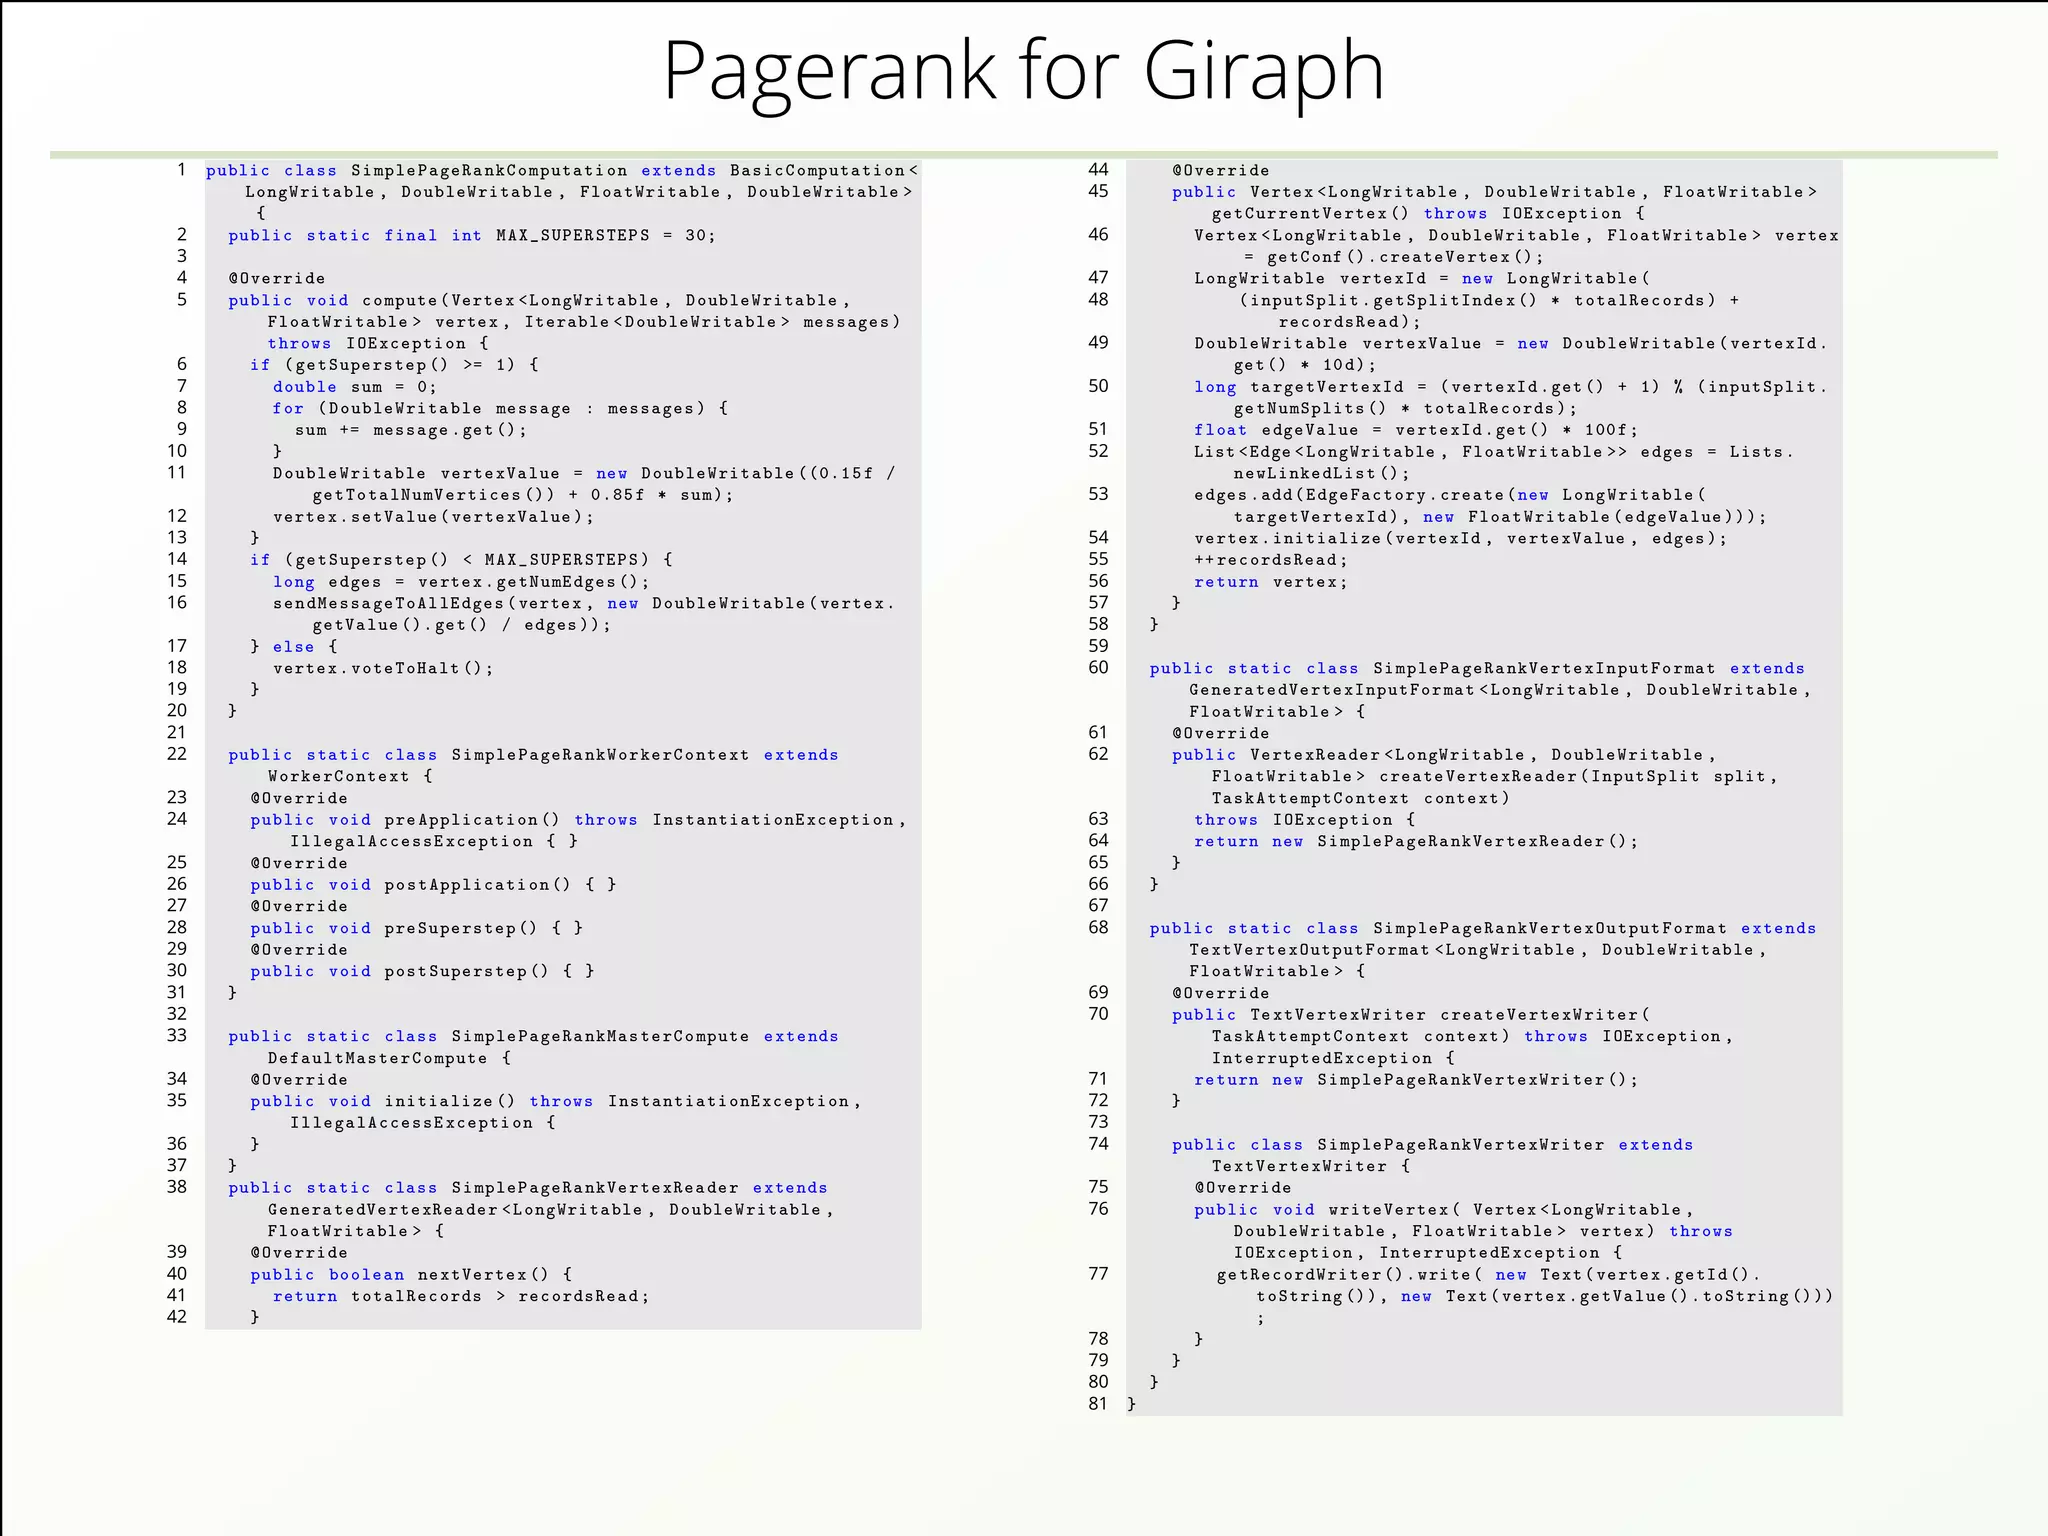Click 'SimplePageRankVertexInputFormat' on line 60
Screen dimensions: 2048x1536
(1544, 669)
